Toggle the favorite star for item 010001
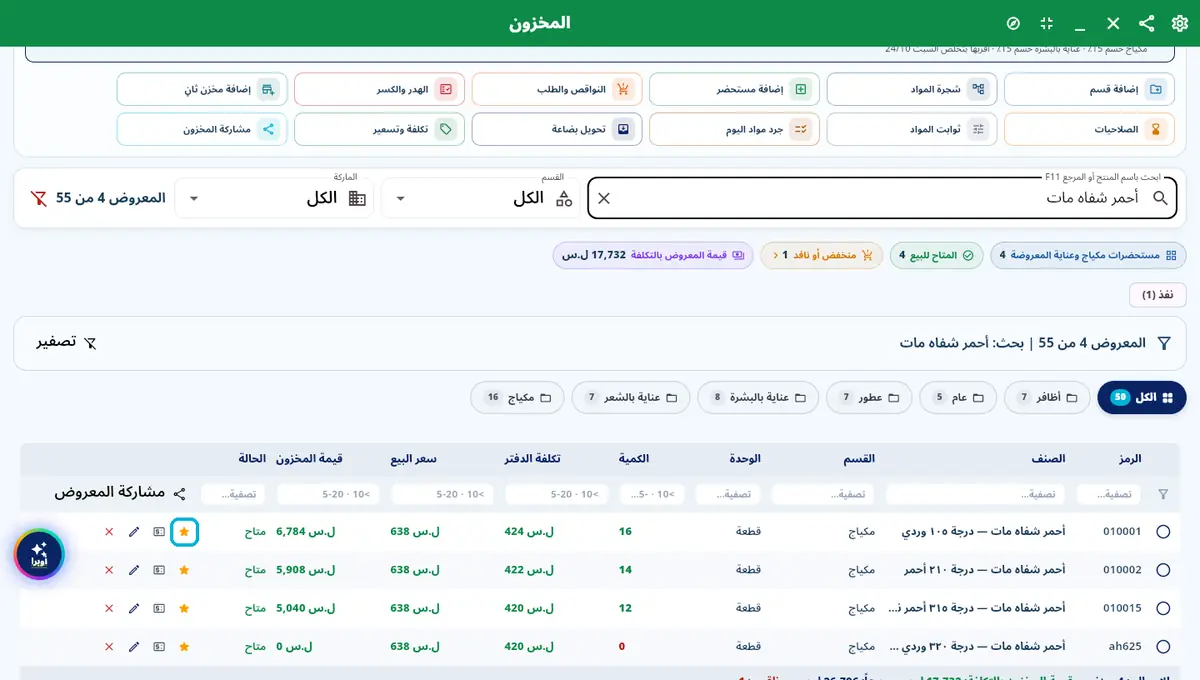This screenshot has width=1200, height=680. click(184, 532)
